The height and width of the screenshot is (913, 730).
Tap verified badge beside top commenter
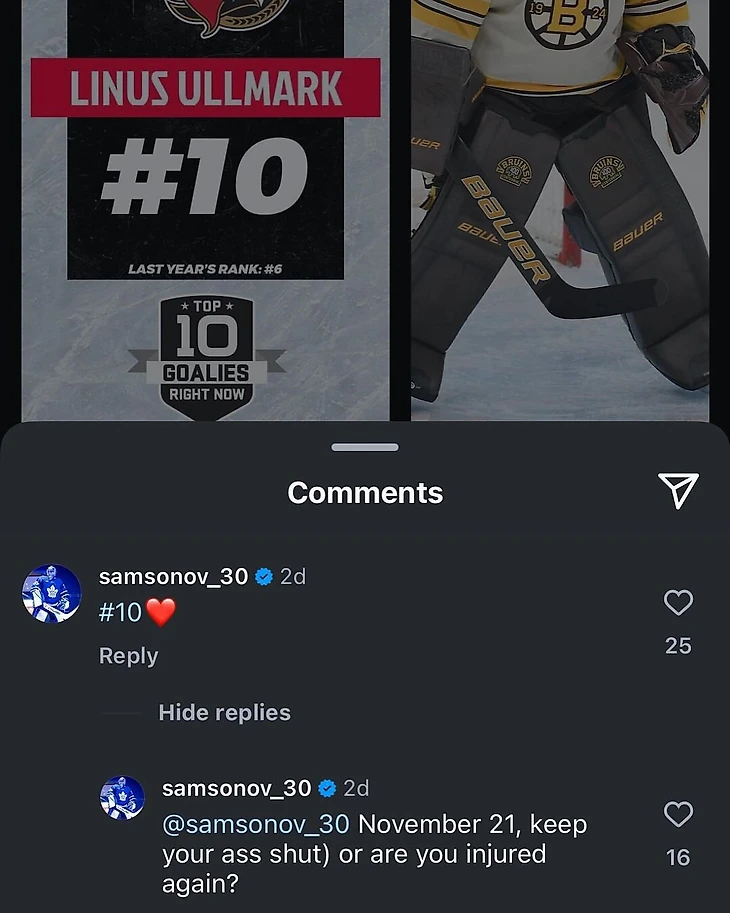pyautogui.click(x=264, y=576)
